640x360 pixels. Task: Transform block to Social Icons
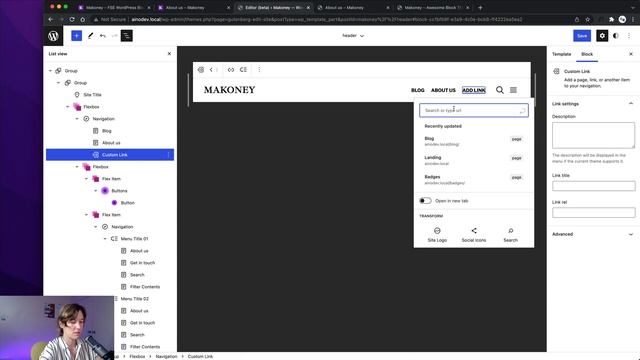click(x=474, y=235)
